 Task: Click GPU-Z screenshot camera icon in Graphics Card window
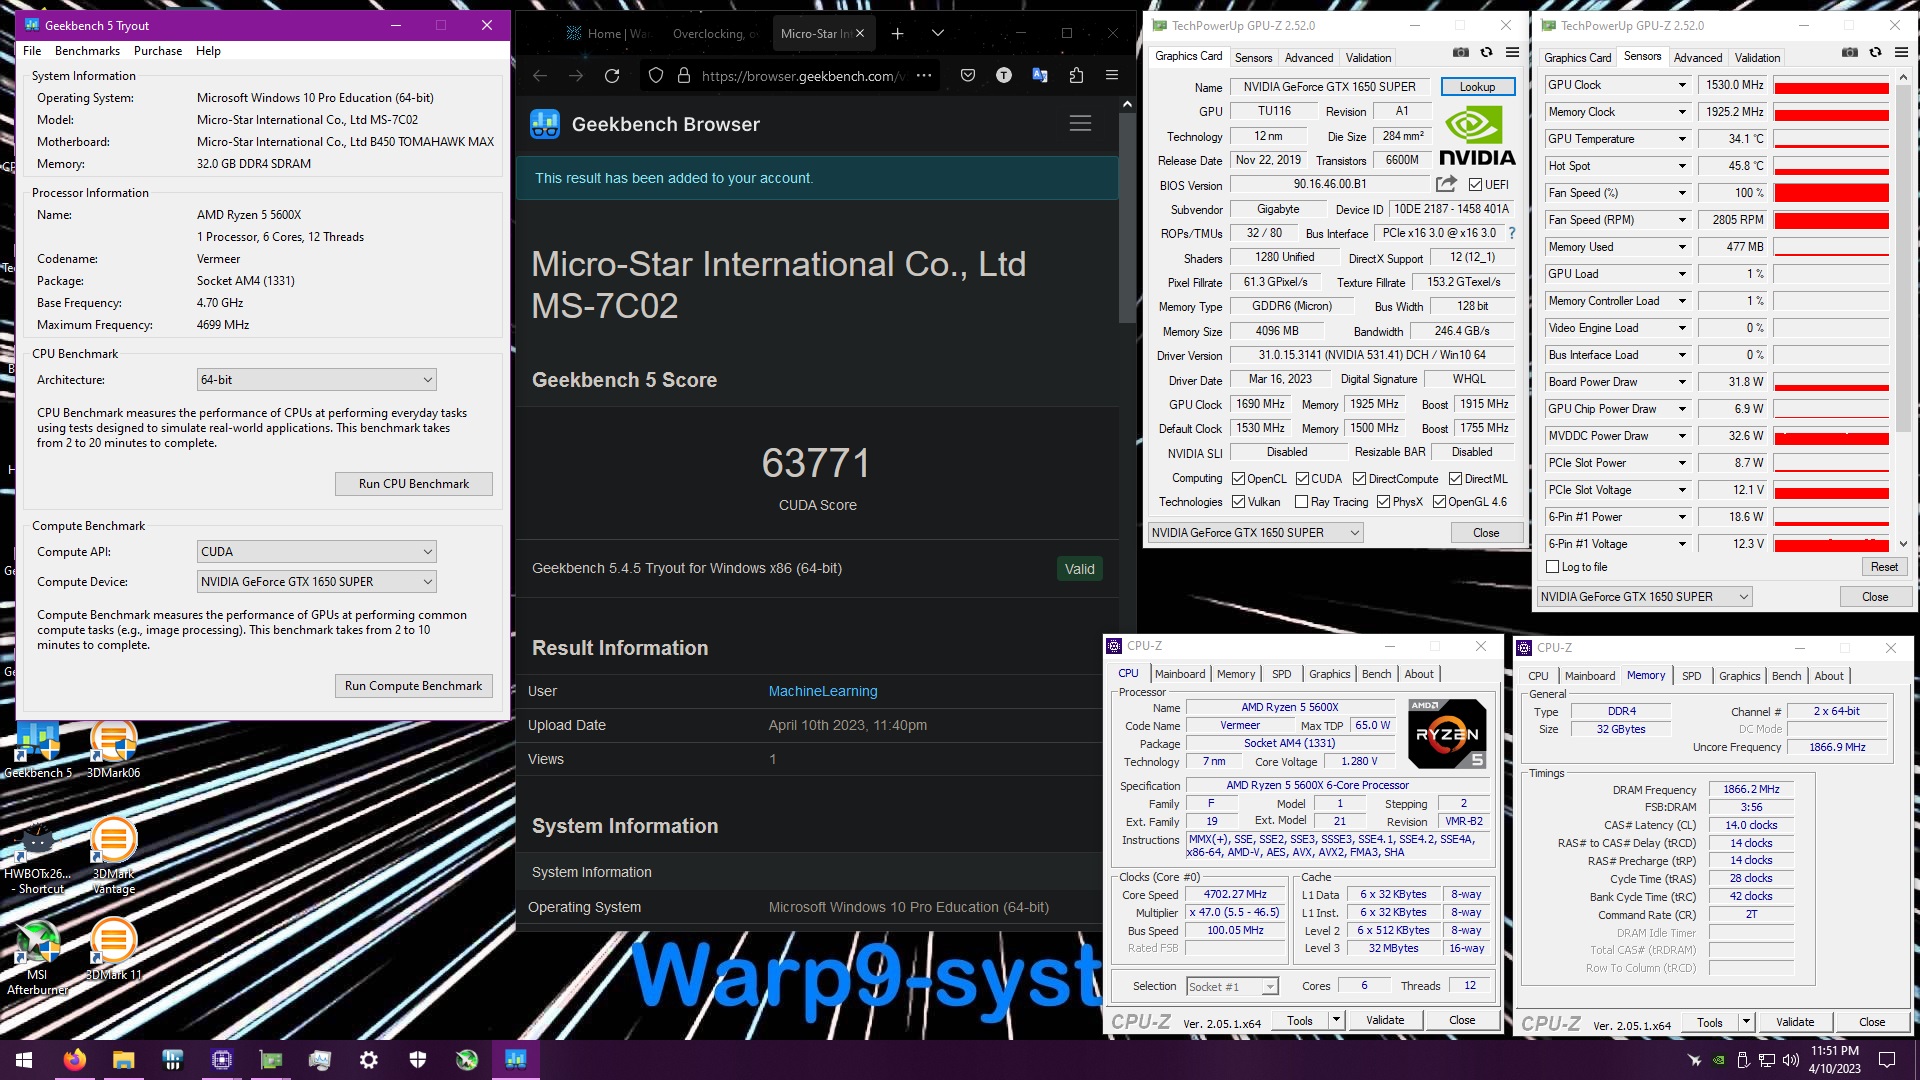tap(1461, 53)
